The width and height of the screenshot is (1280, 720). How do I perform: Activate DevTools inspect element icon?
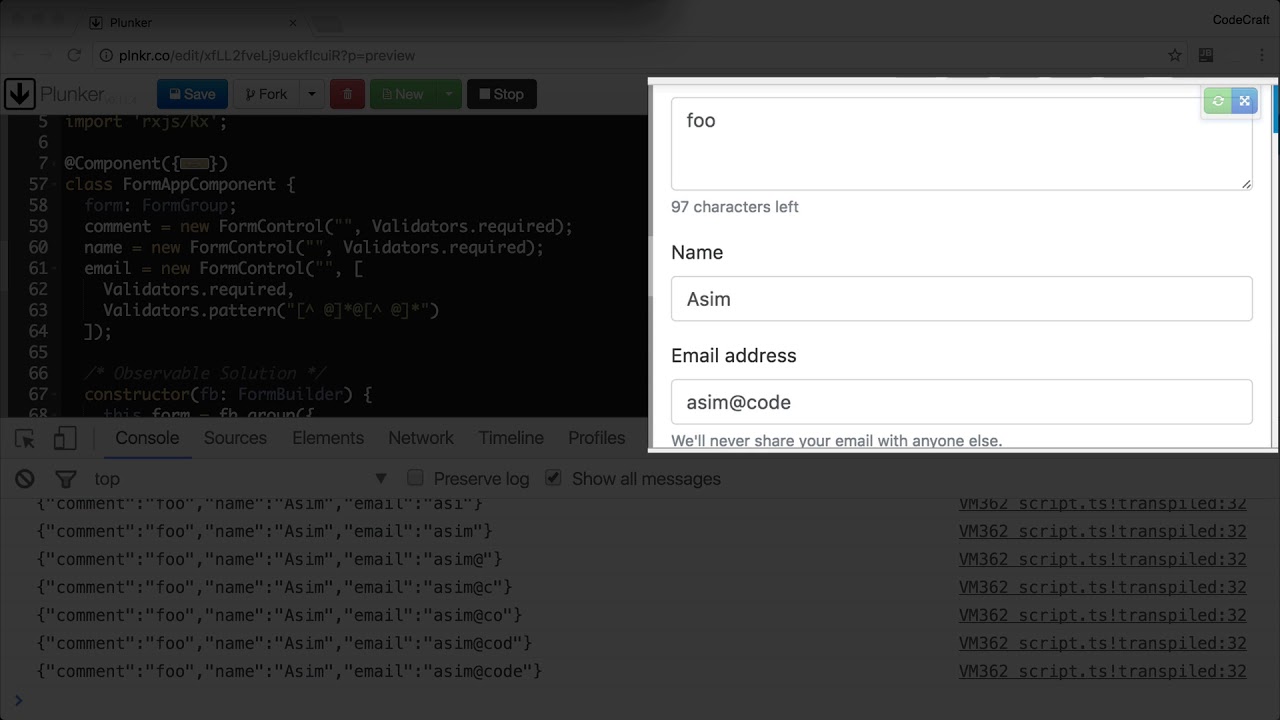[25, 438]
